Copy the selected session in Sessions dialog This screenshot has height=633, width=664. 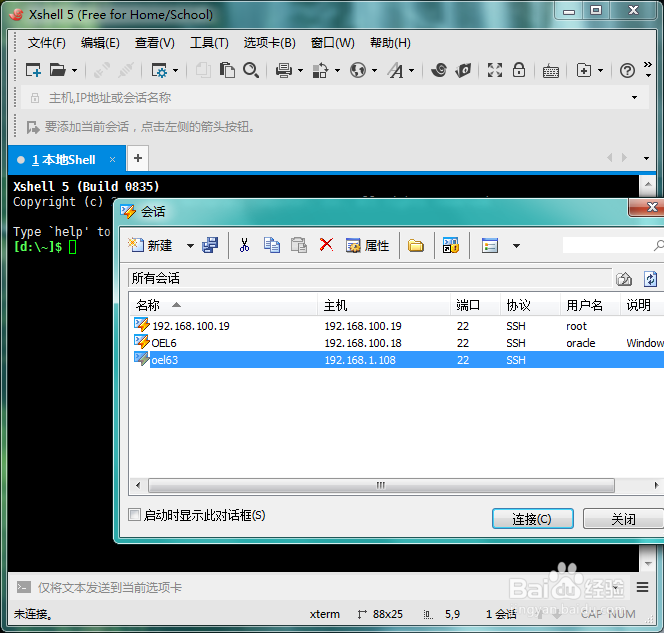click(x=271, y=245)
